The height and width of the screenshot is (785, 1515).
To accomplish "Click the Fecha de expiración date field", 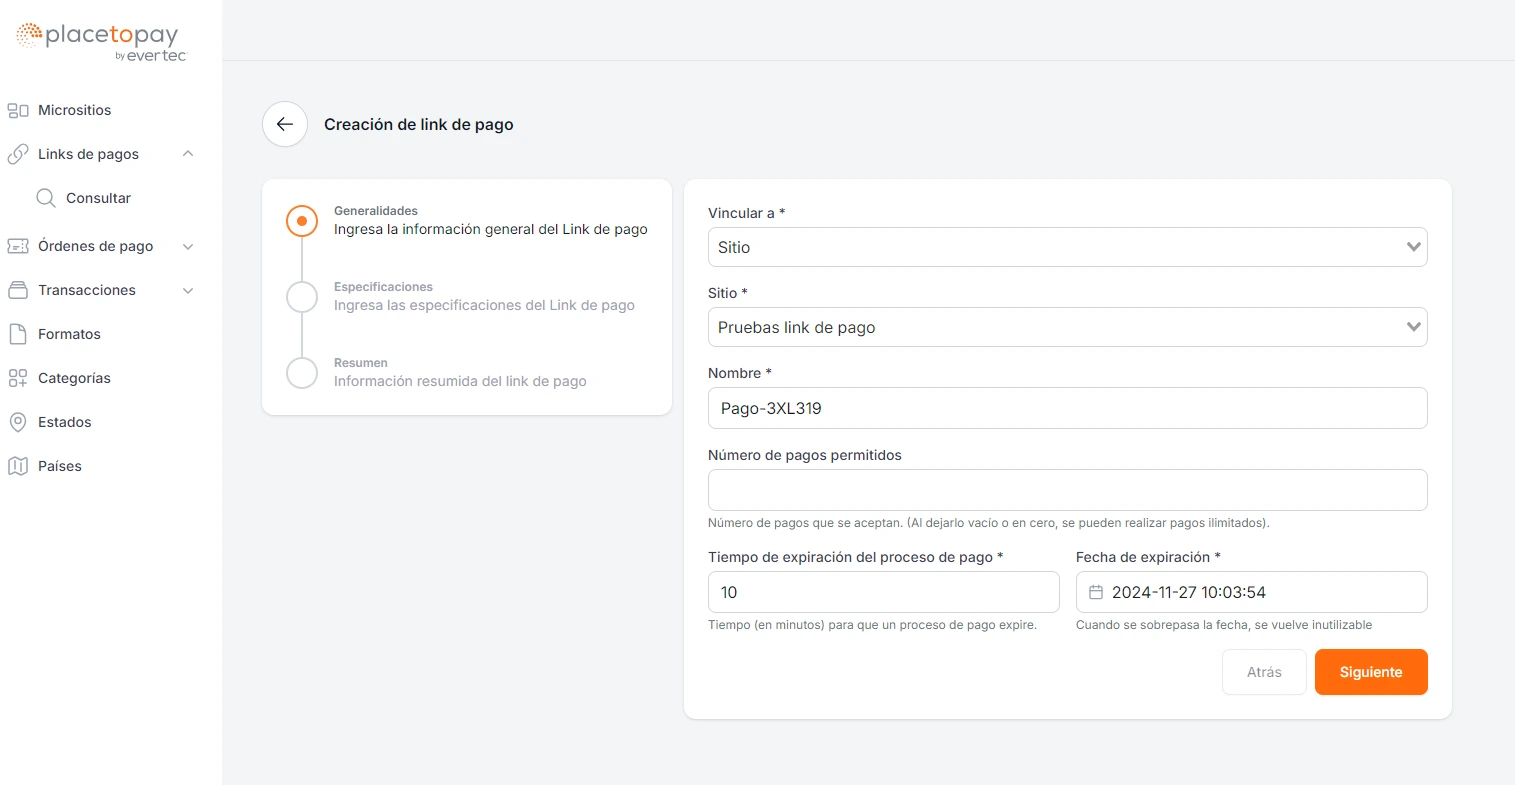I will (1251, 592).
